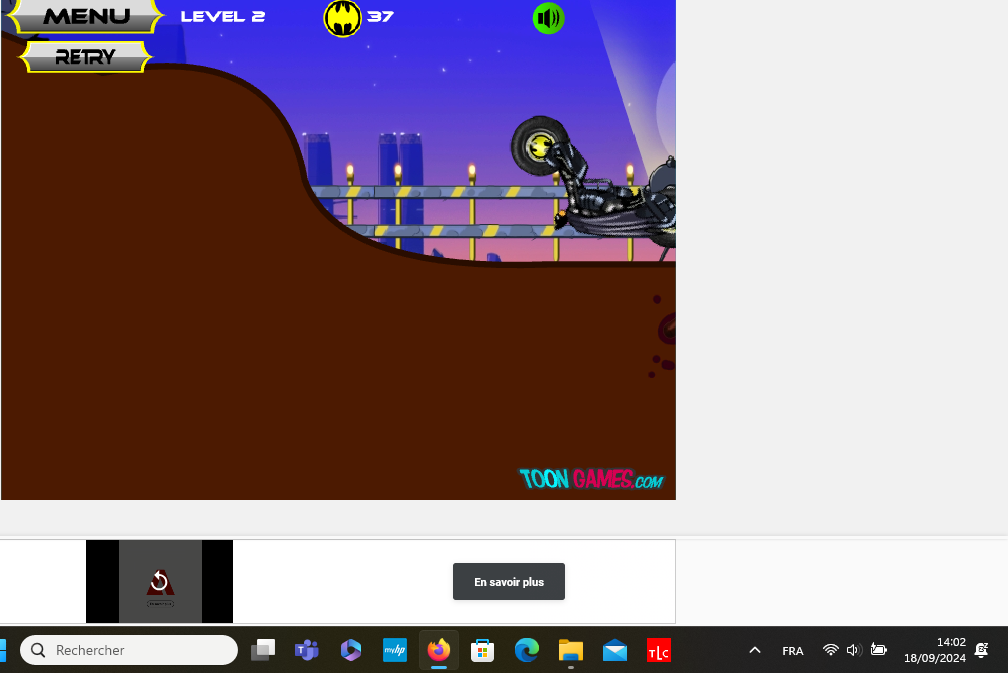
Task: Switch to the Firefox browser window
Action: (x=438, y=650)
